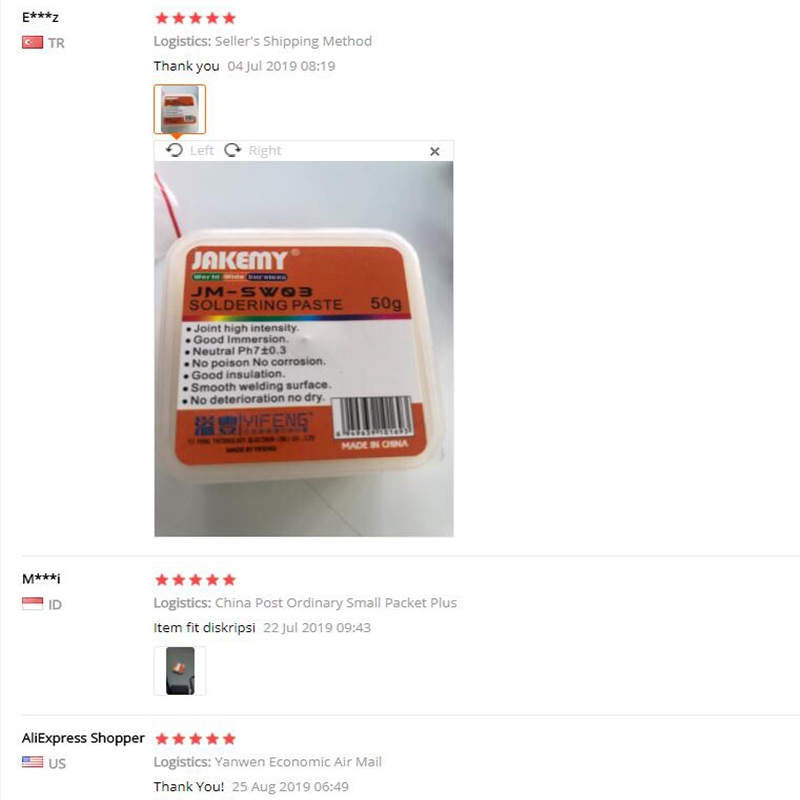Click the rotate left arrow icon

click(174, 150)
